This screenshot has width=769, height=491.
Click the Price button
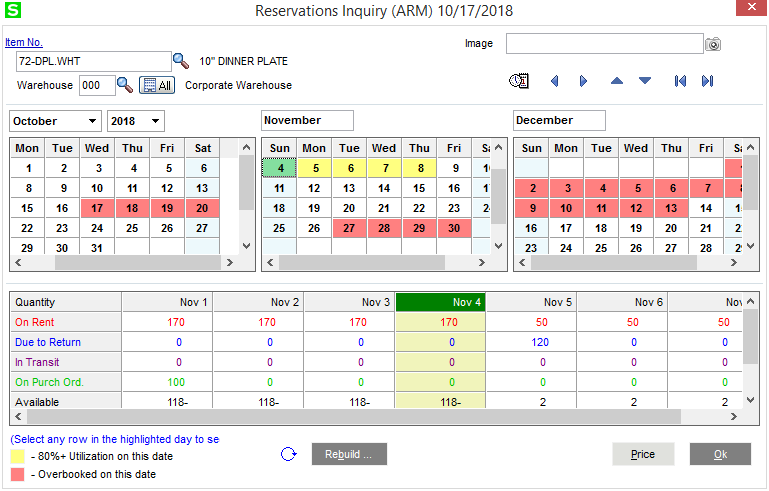pos(643,454)
